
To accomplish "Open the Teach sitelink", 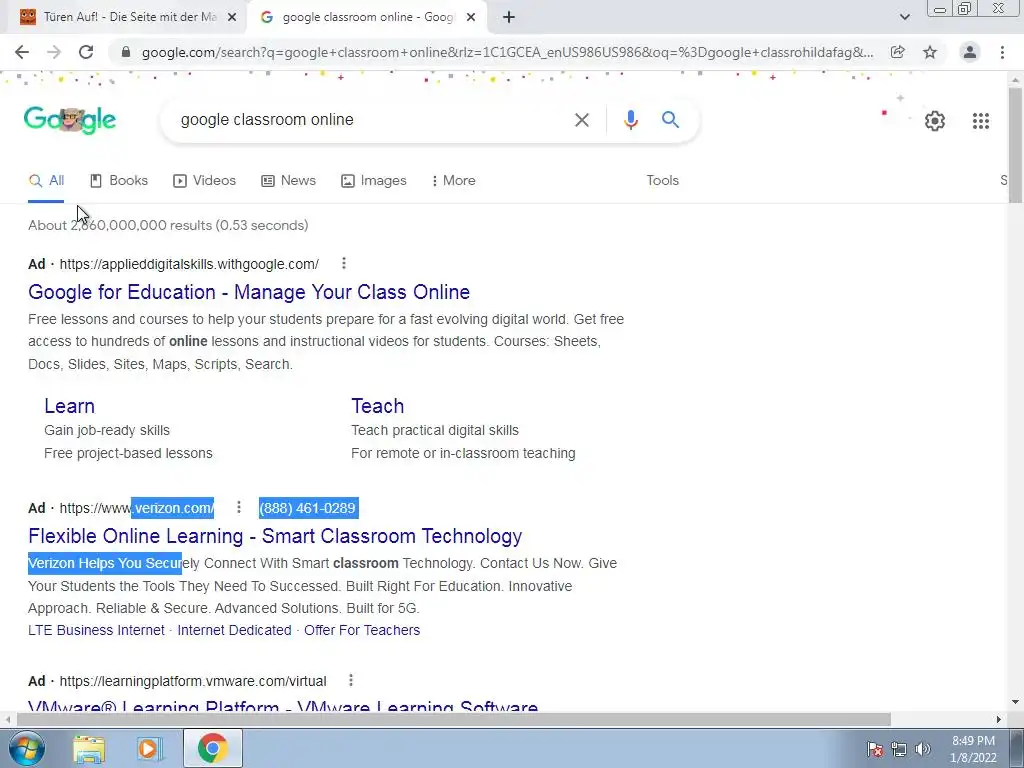I will 377,406.
